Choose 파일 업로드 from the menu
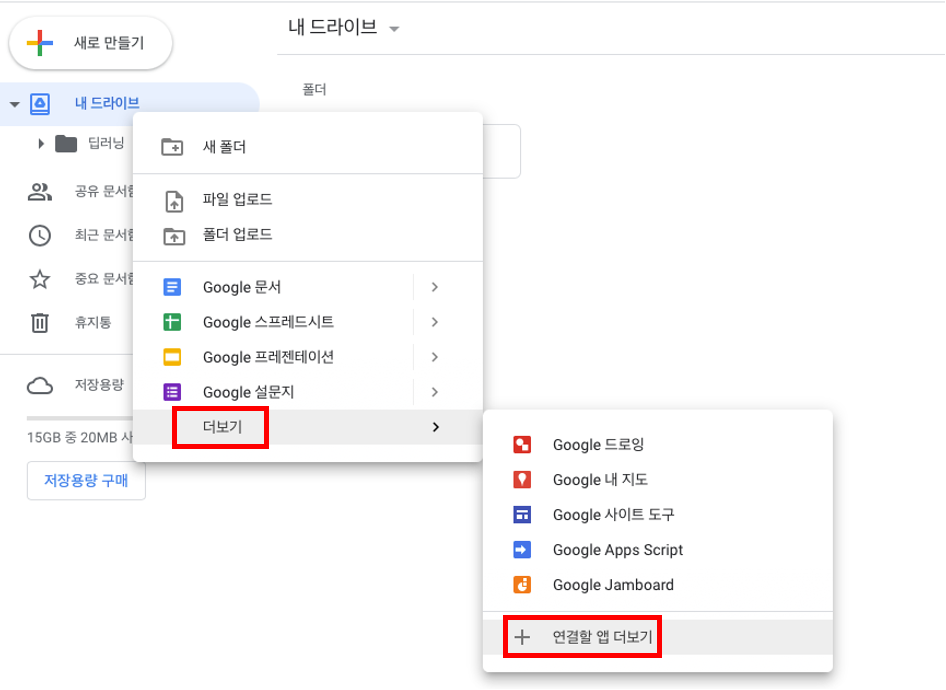This screenshot has height=690, width=946. (x=308, y=200)
